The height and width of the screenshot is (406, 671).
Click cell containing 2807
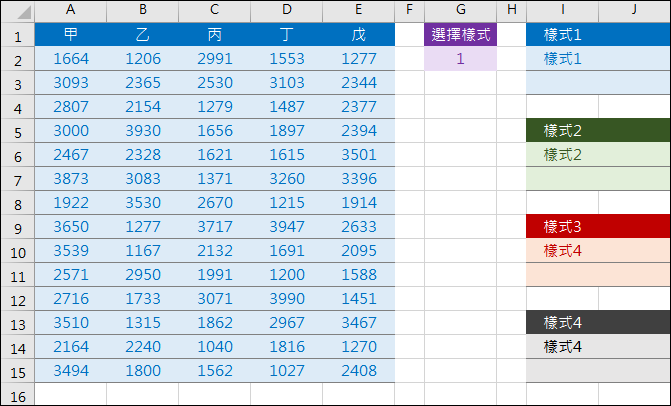point(71,107)
